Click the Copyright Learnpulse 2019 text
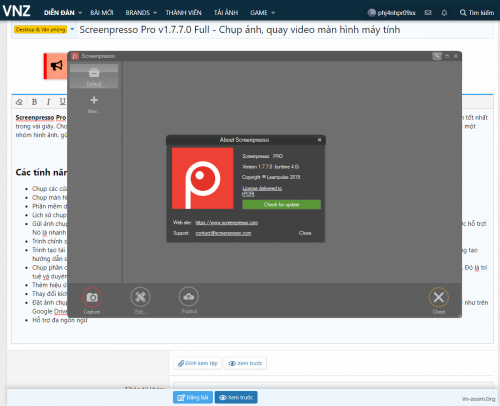The height and width of the screenshot is (406, 500). 271,177
